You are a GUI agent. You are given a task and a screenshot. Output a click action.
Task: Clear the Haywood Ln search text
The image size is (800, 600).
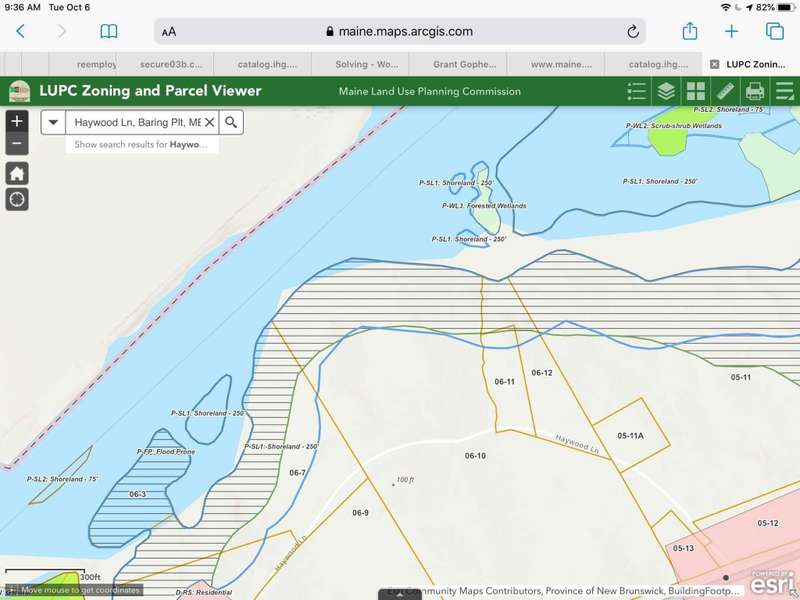[209, 122]
